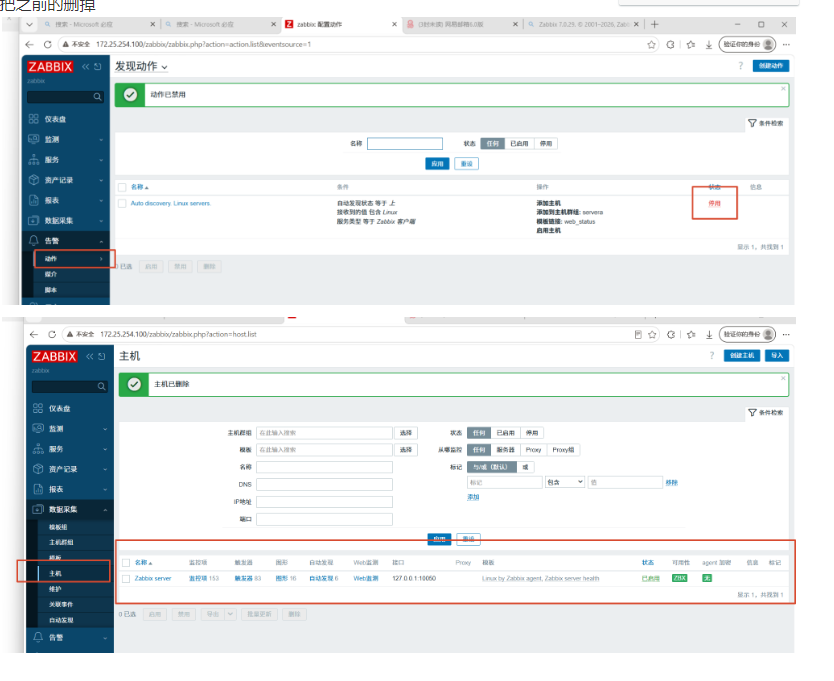Select Proxy组 under 从哪监控 filter
834x681 pixels.
(563, 450)
